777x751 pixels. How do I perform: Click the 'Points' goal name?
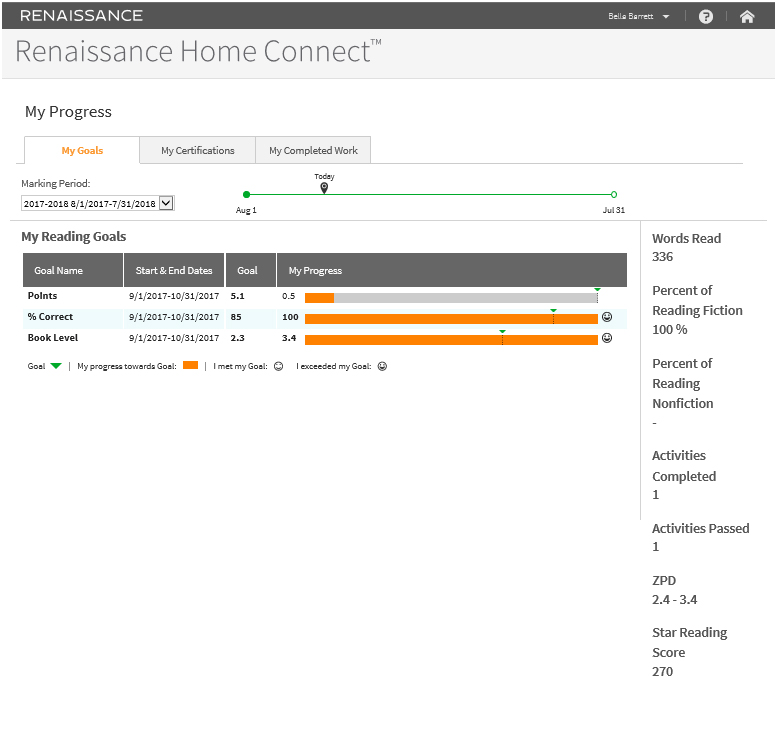(42, 296)
